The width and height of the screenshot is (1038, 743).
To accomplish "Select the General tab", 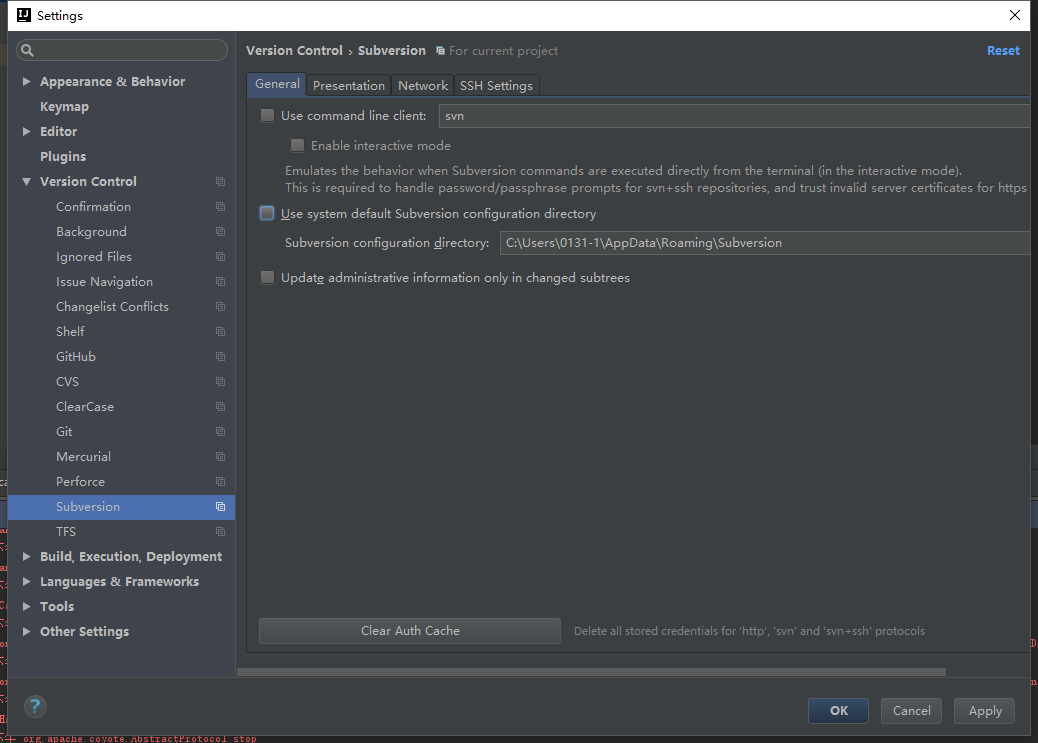I will (x=277, y=85).
